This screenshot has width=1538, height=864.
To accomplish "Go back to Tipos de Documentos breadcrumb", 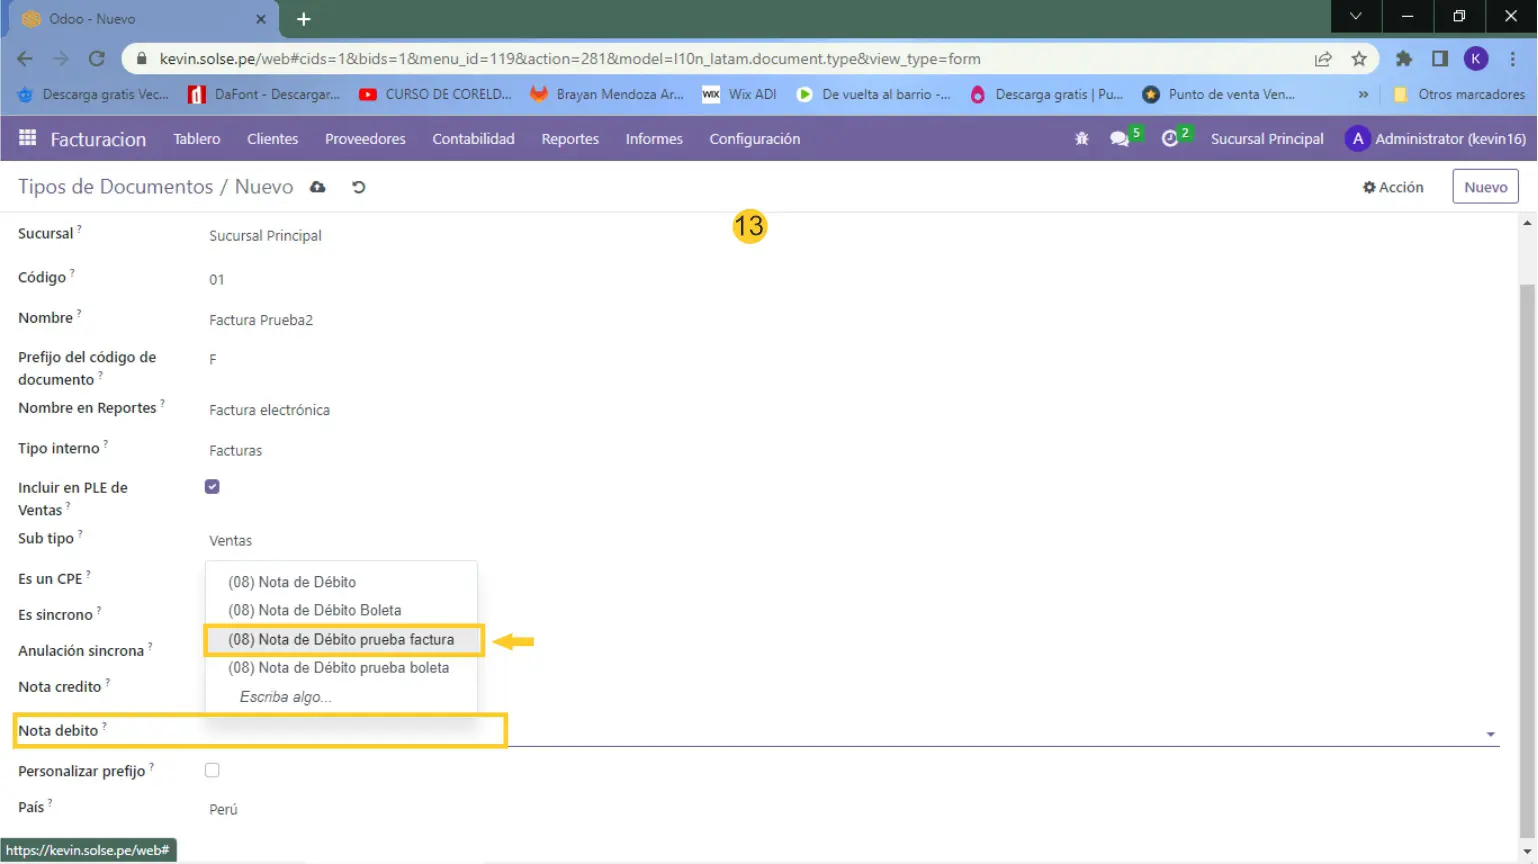I will pyautogui.click(x=115, y=187).
